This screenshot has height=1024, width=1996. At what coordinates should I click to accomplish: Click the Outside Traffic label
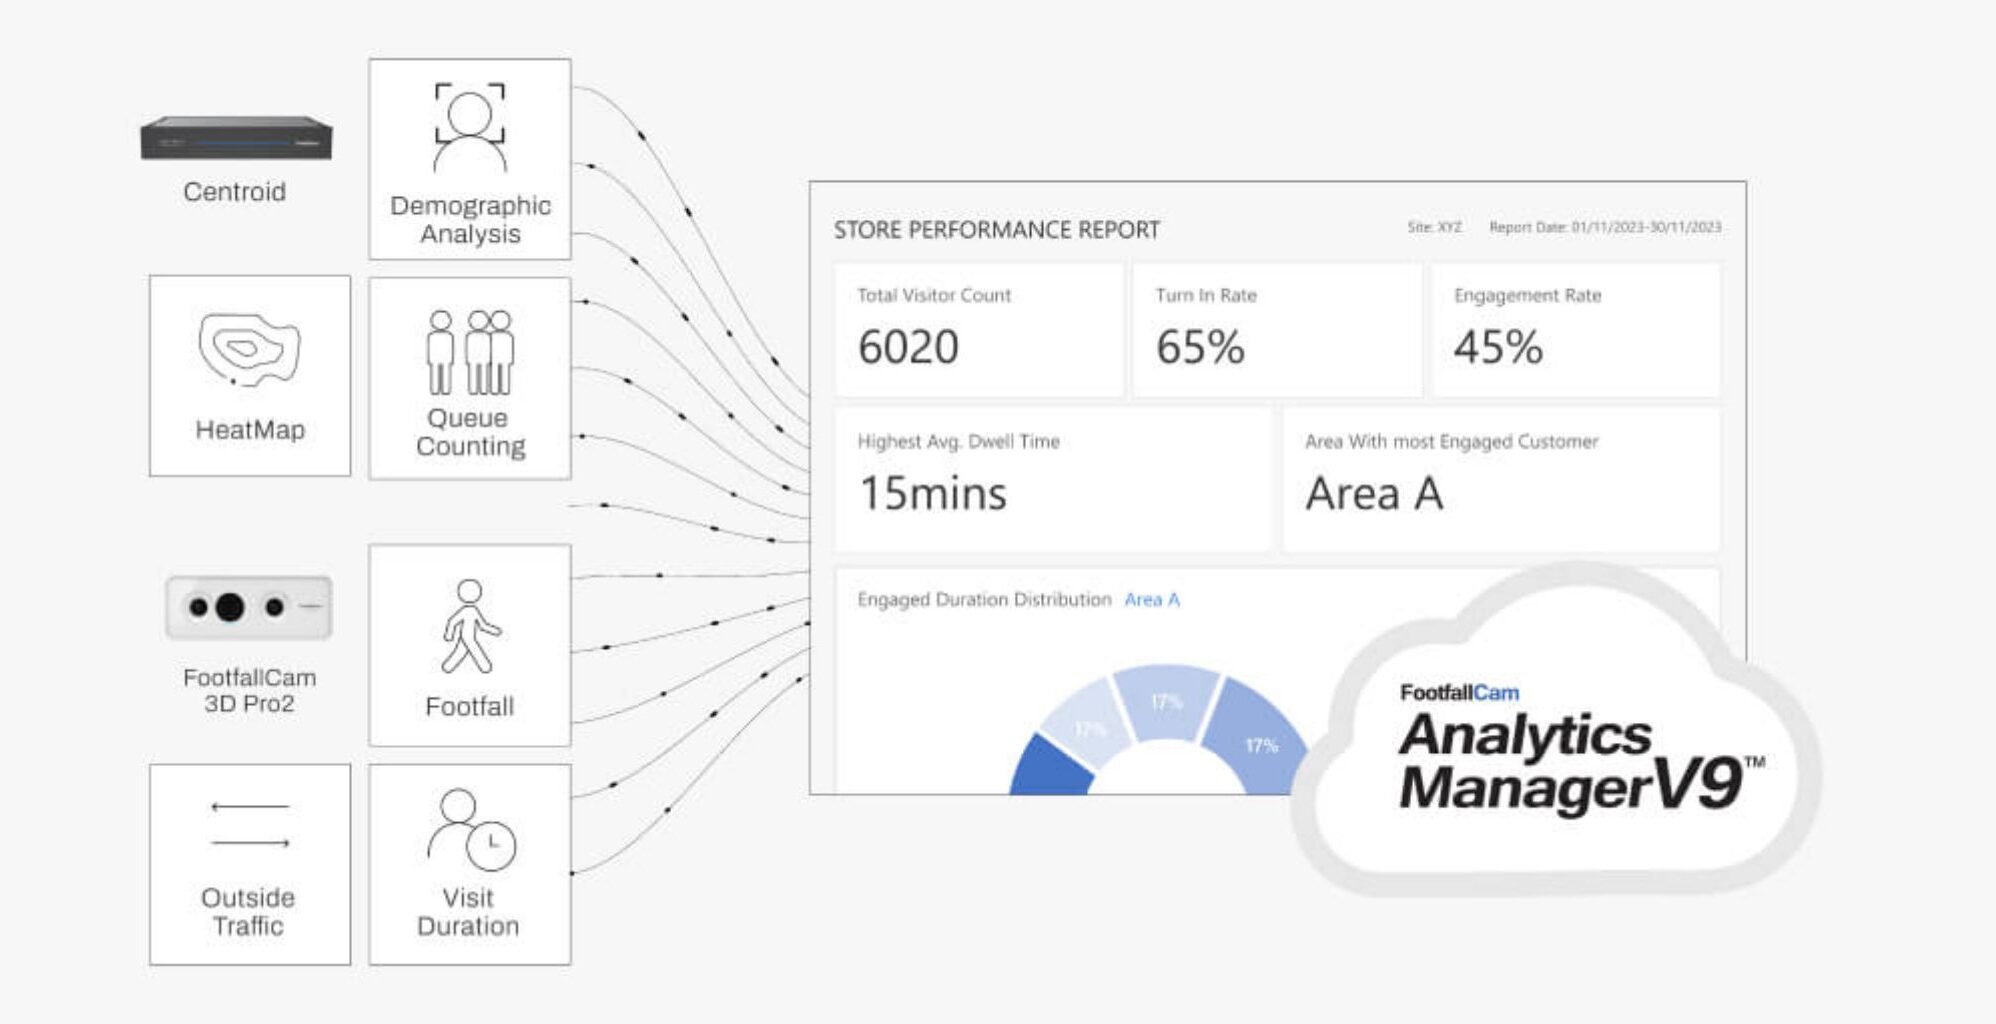click(248, 911)
